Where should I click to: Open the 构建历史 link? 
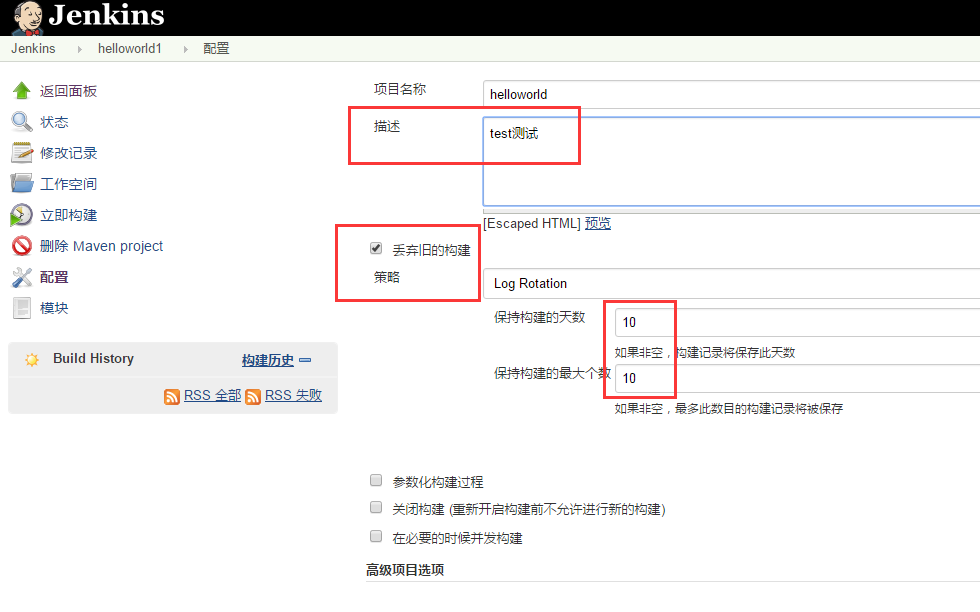[x=268, y=360]
